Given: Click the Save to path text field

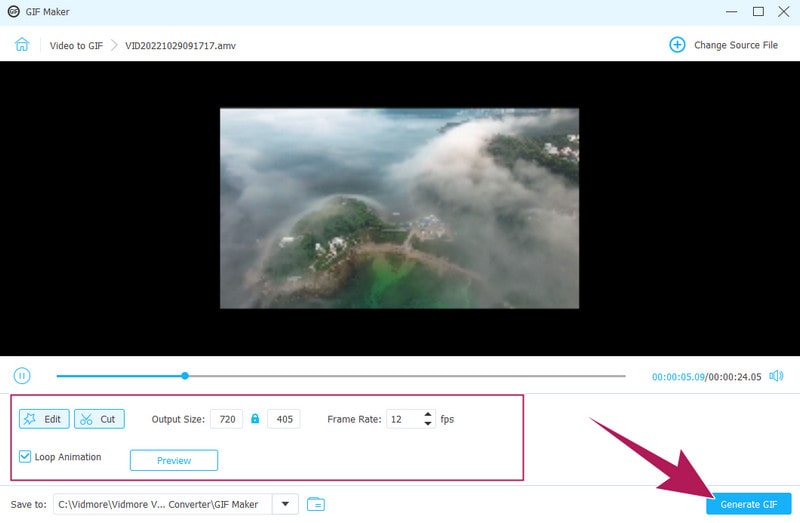Looking at the screenshot, I should (x=163, y=504).
